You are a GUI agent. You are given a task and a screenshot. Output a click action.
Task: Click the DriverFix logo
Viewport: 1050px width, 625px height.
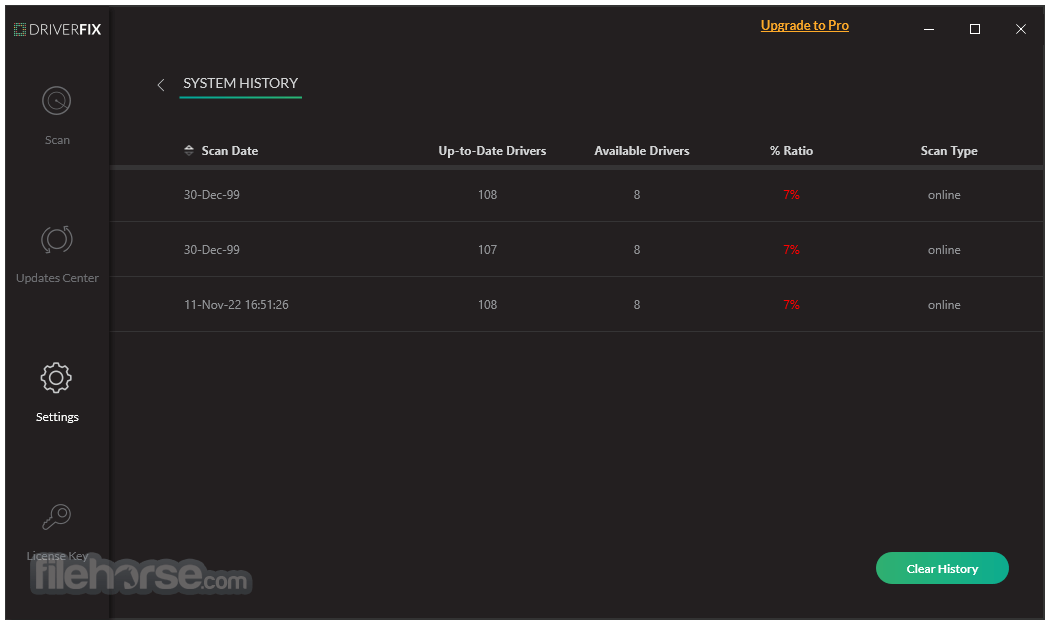pos(58,29)
